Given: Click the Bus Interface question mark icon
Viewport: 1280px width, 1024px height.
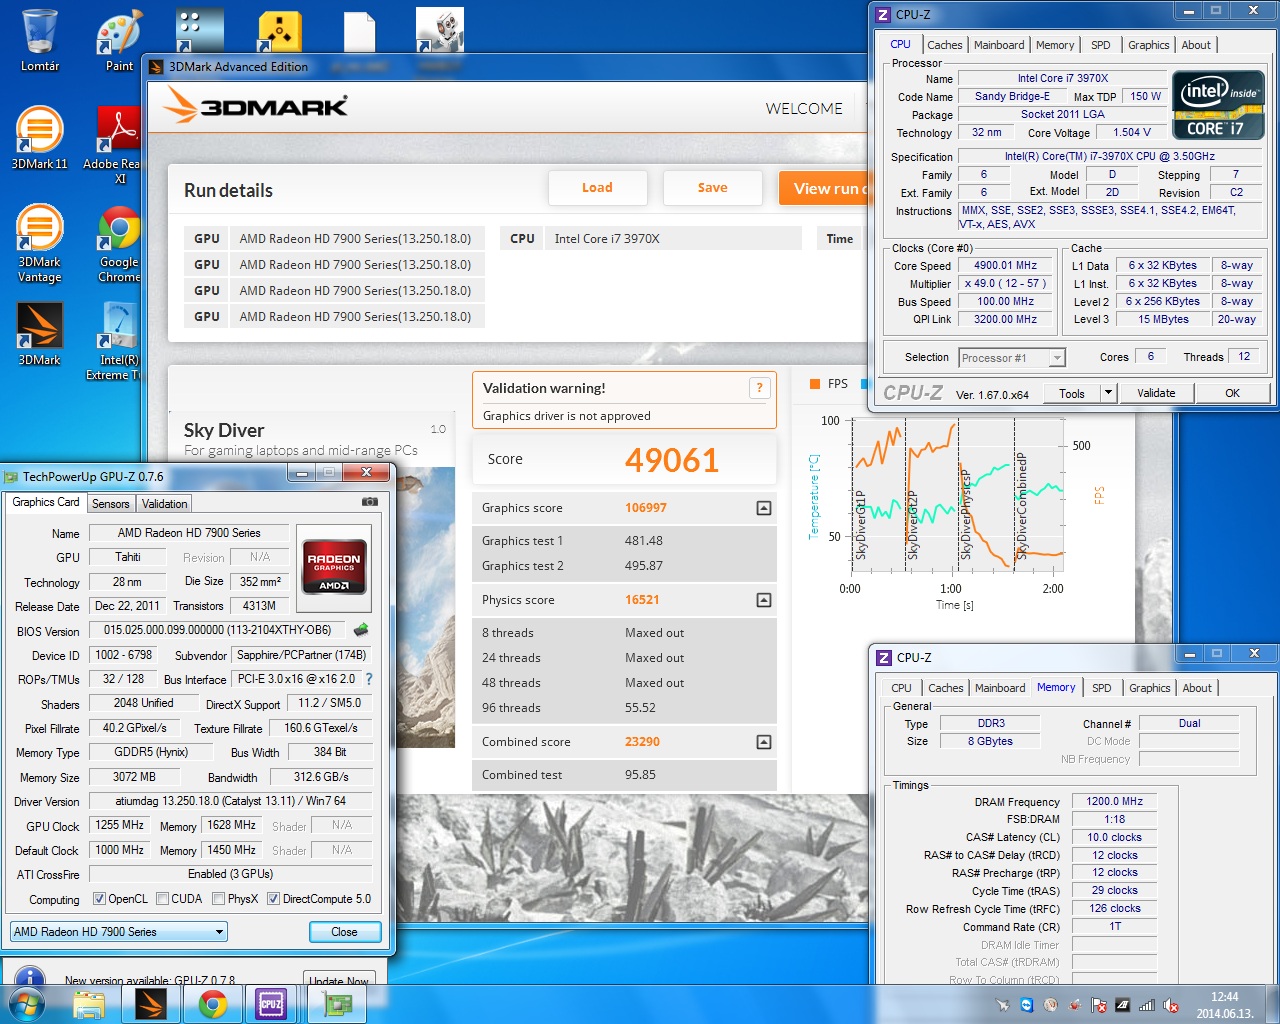Looking at the screenshot, I should [369, 679].
